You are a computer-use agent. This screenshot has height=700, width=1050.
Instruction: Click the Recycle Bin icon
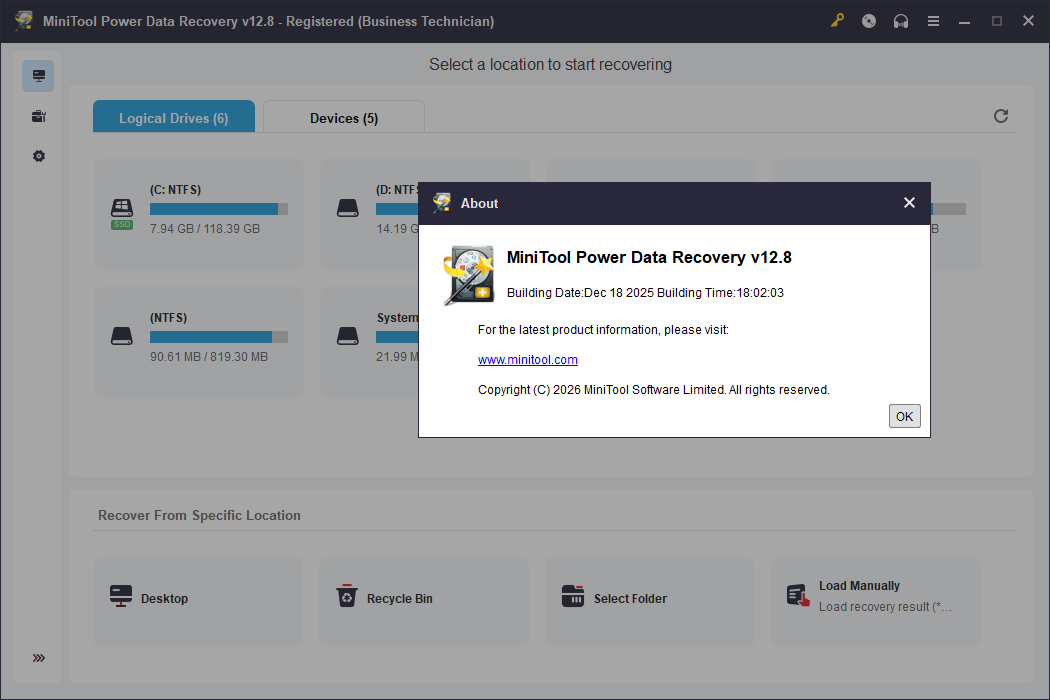[x=347, y=596]
